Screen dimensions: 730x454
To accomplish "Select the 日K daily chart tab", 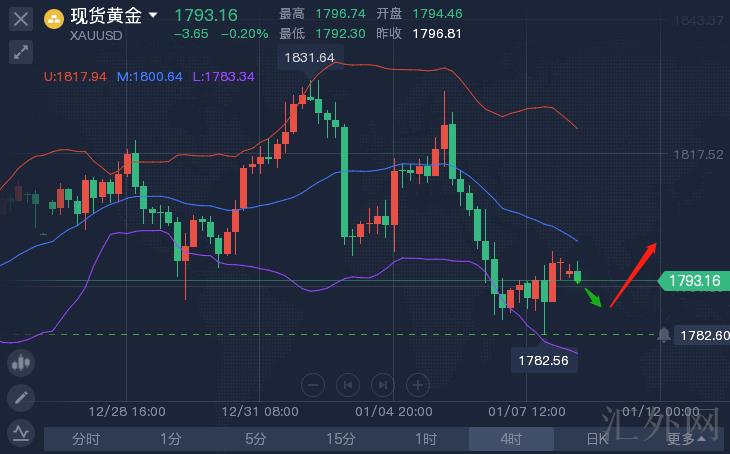I will point(597,438).
